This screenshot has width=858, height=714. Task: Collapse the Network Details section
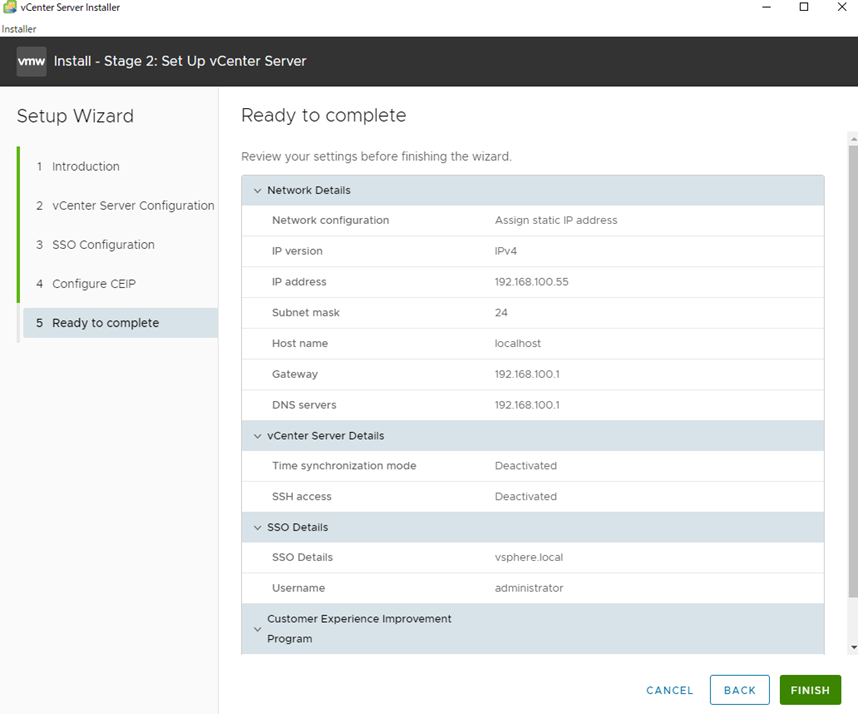[x=257, y=190]
